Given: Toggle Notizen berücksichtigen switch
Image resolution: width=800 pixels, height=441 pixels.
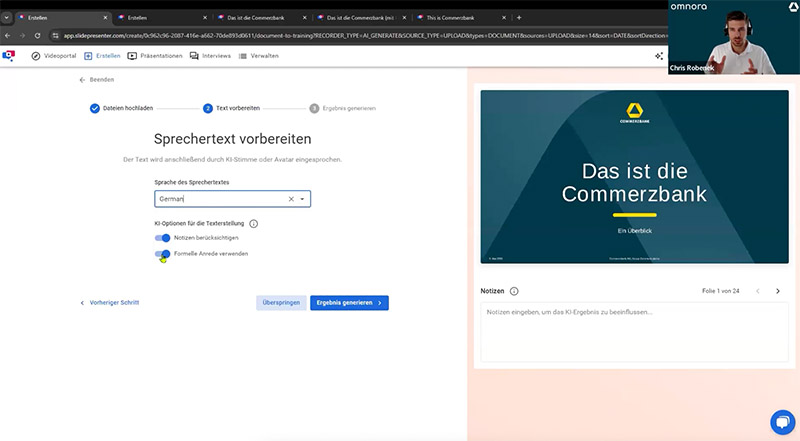Looking at the screenshot, I should click(162, 238).
